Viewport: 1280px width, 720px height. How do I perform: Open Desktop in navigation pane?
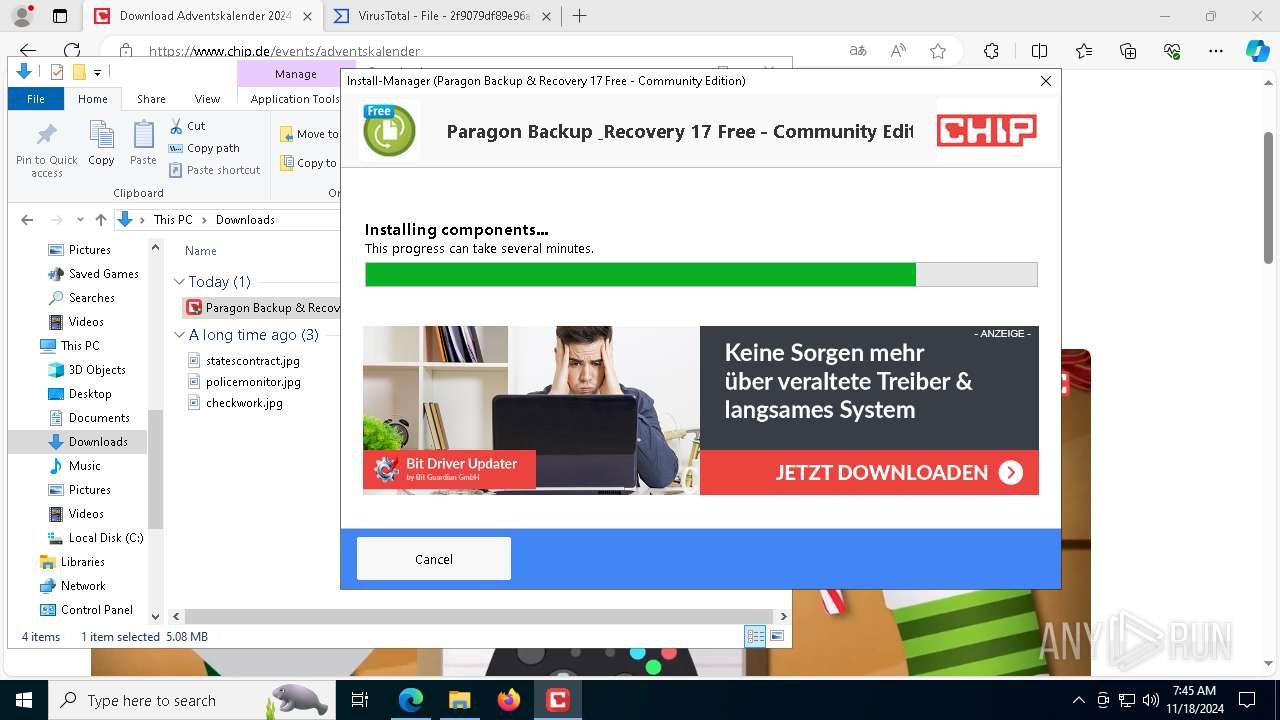coord(89,394)
